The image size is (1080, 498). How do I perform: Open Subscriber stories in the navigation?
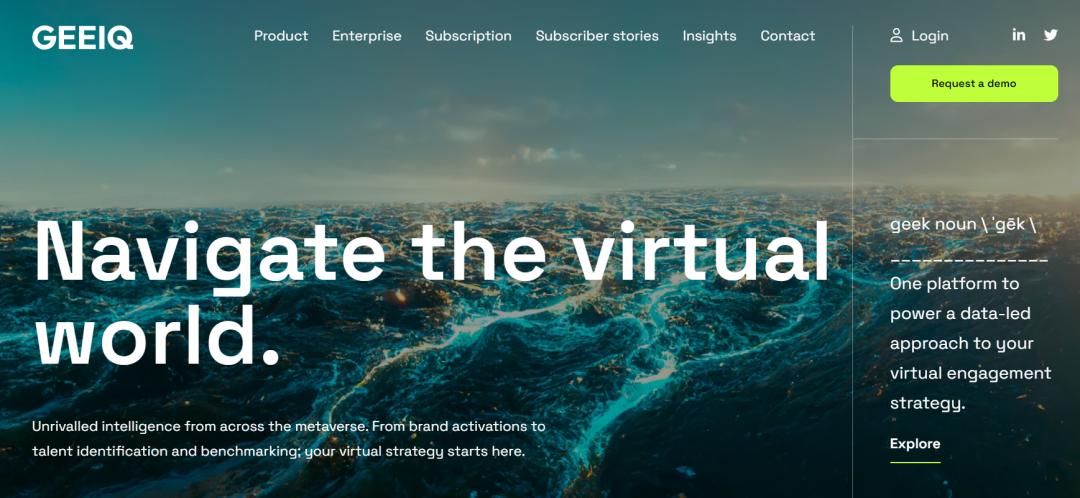597,36
